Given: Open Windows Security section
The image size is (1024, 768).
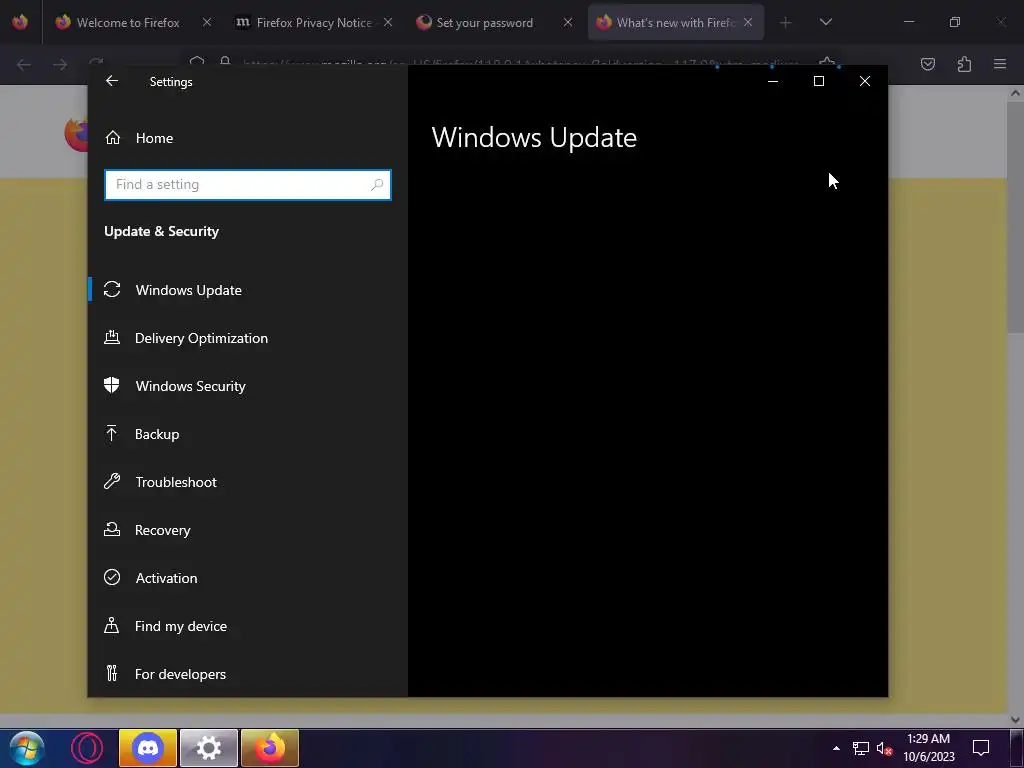Looking at the screenshot, I should [248, 386].
